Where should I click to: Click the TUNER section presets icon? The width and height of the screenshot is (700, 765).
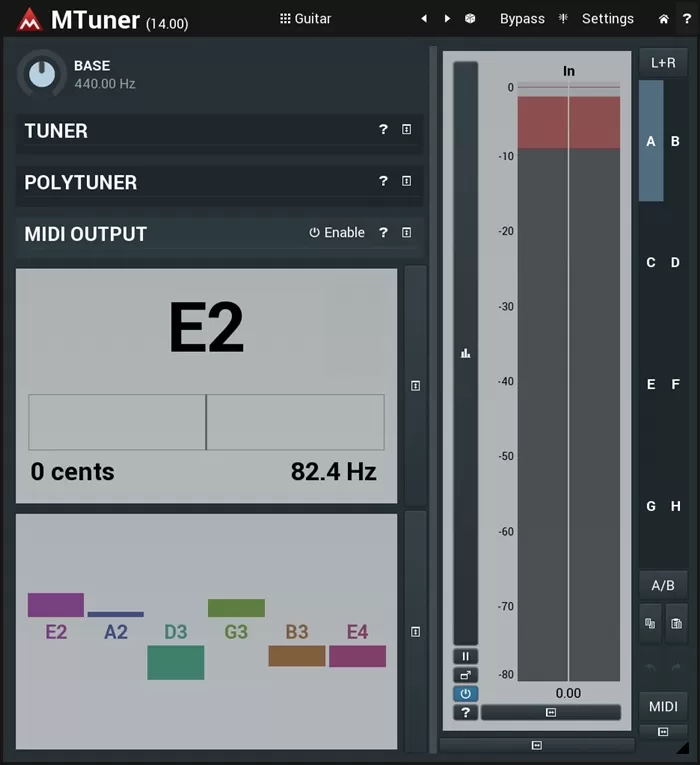[x=406, y=129]
